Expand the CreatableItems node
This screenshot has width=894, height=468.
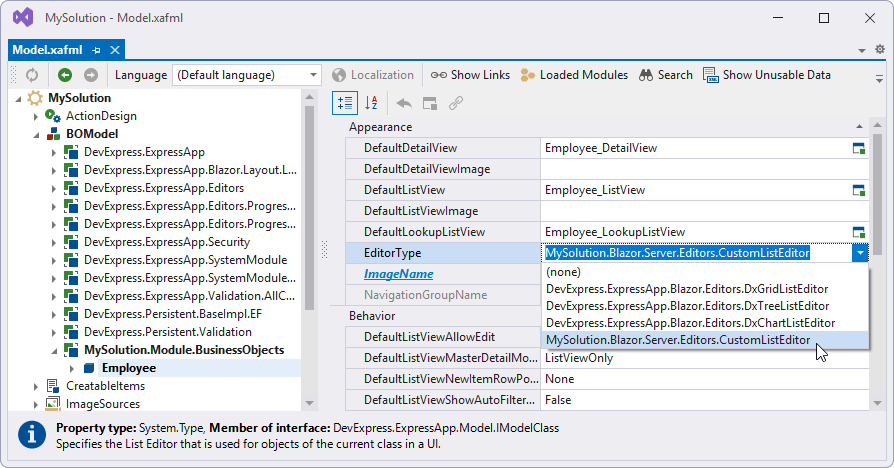click(36, 386)
